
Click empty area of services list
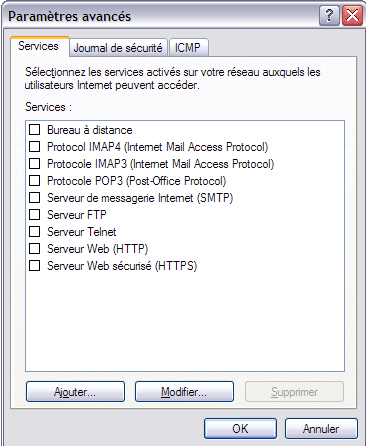[x=185, y=320]
